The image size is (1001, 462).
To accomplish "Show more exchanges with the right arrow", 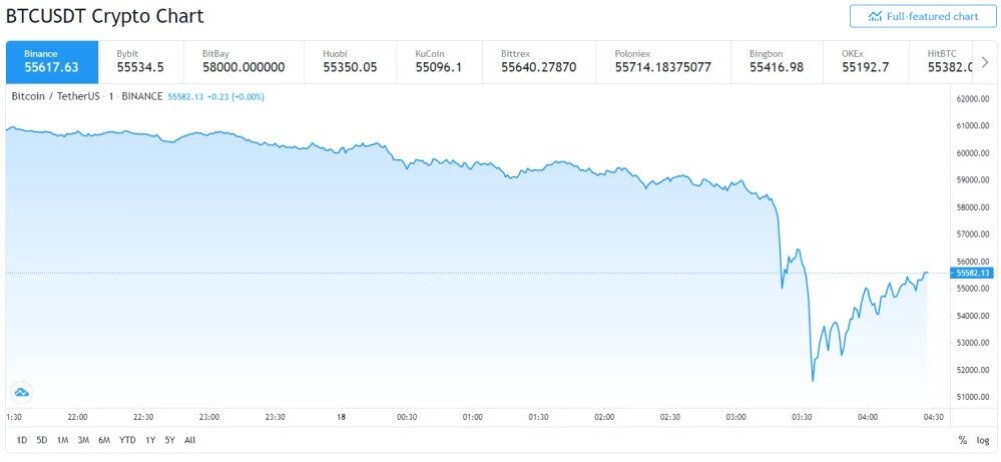I will (984, 63).
